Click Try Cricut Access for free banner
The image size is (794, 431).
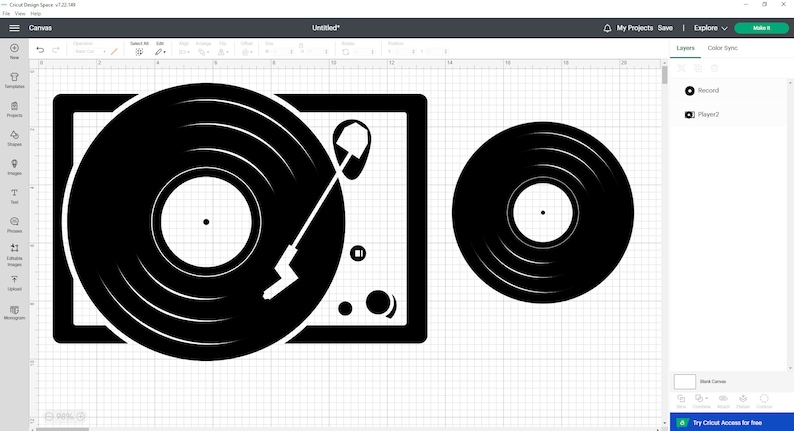[732, 422]
